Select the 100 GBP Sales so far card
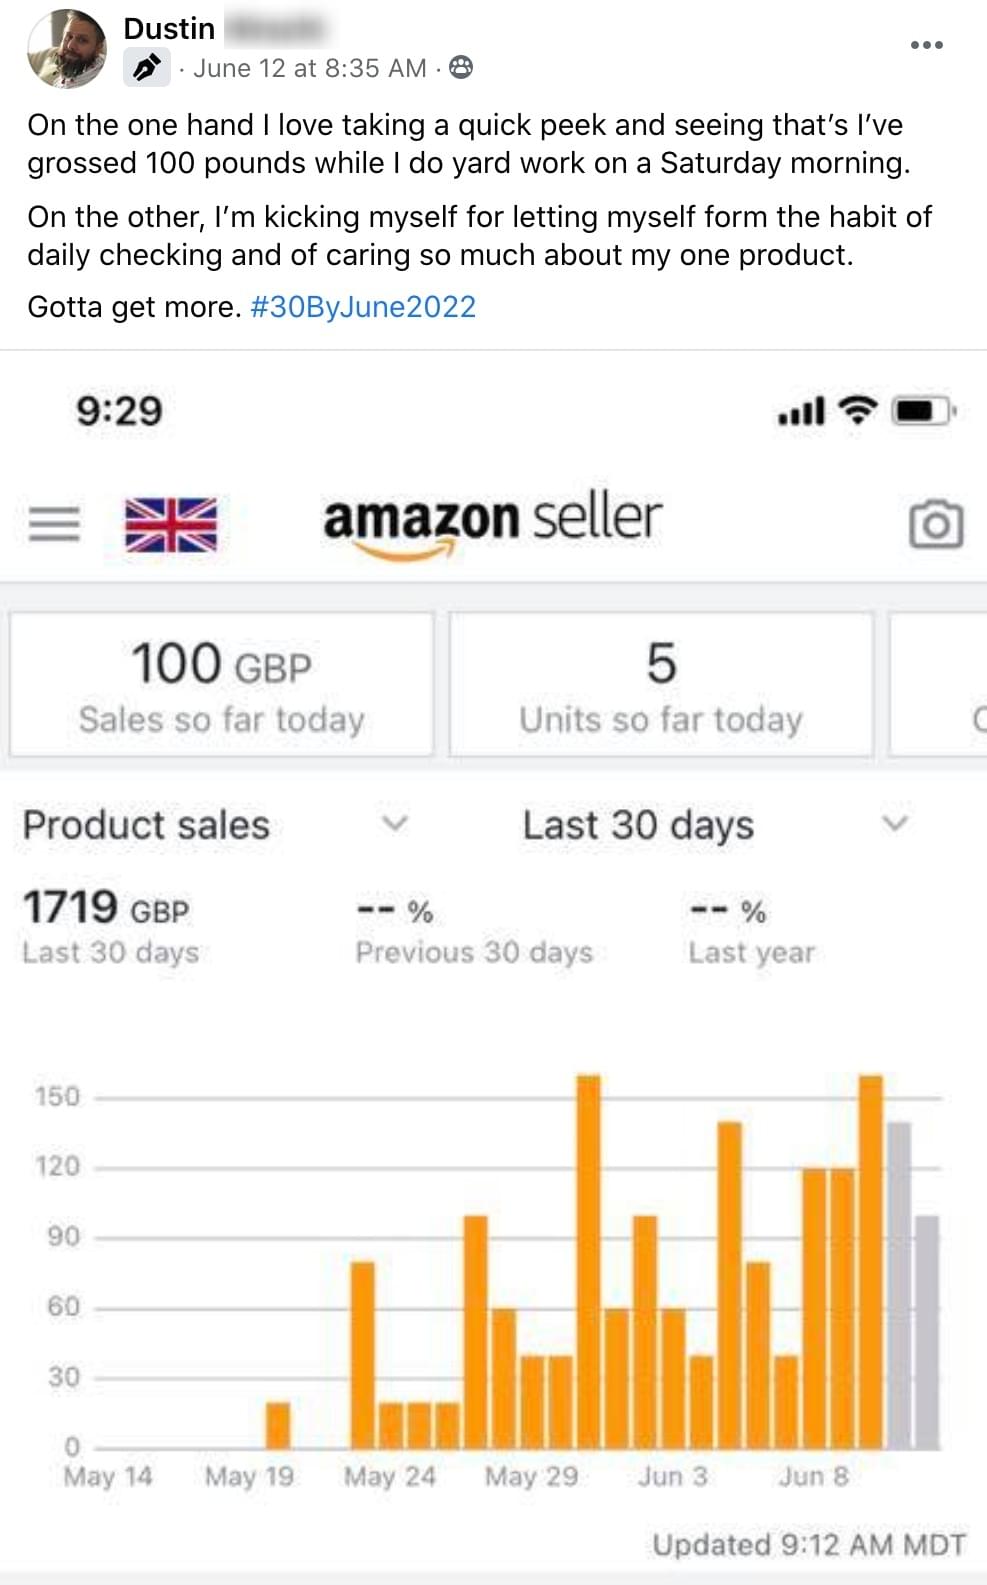This screenshot has height=1585, width=987. tap(221, 686)
